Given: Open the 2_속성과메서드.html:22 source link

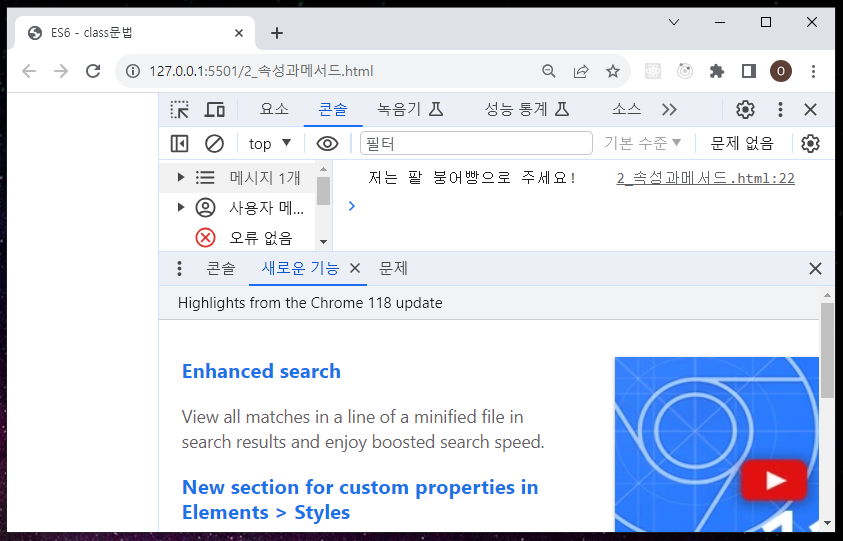Looking at the screenshot, I should [705, 178].
